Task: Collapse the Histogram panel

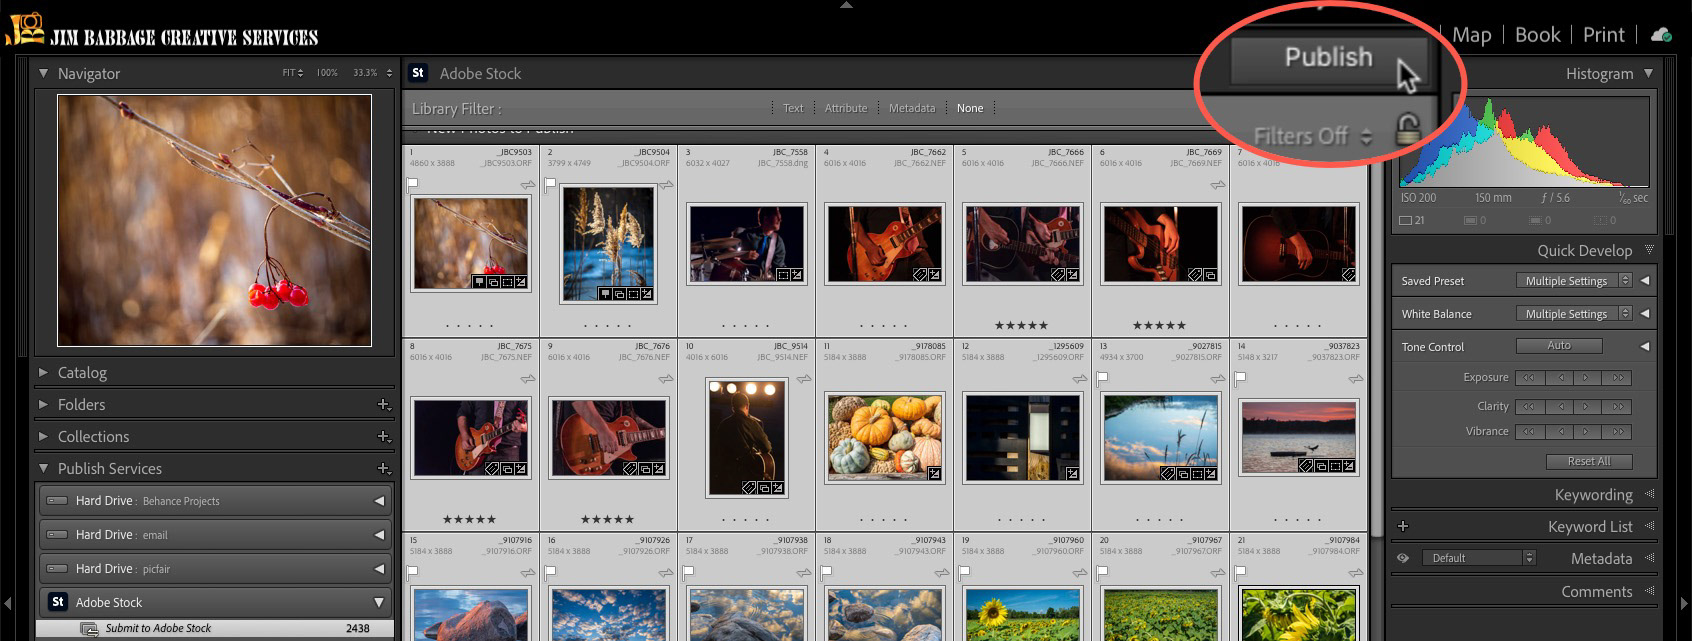Action: coord(1648,73)
